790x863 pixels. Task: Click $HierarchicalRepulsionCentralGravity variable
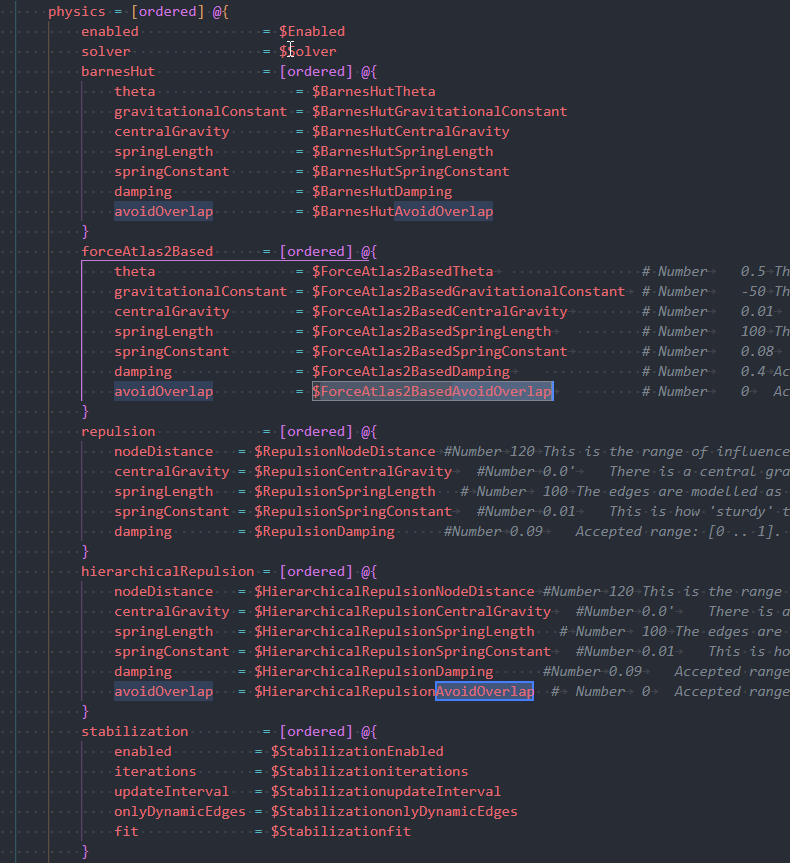(402, 611)
